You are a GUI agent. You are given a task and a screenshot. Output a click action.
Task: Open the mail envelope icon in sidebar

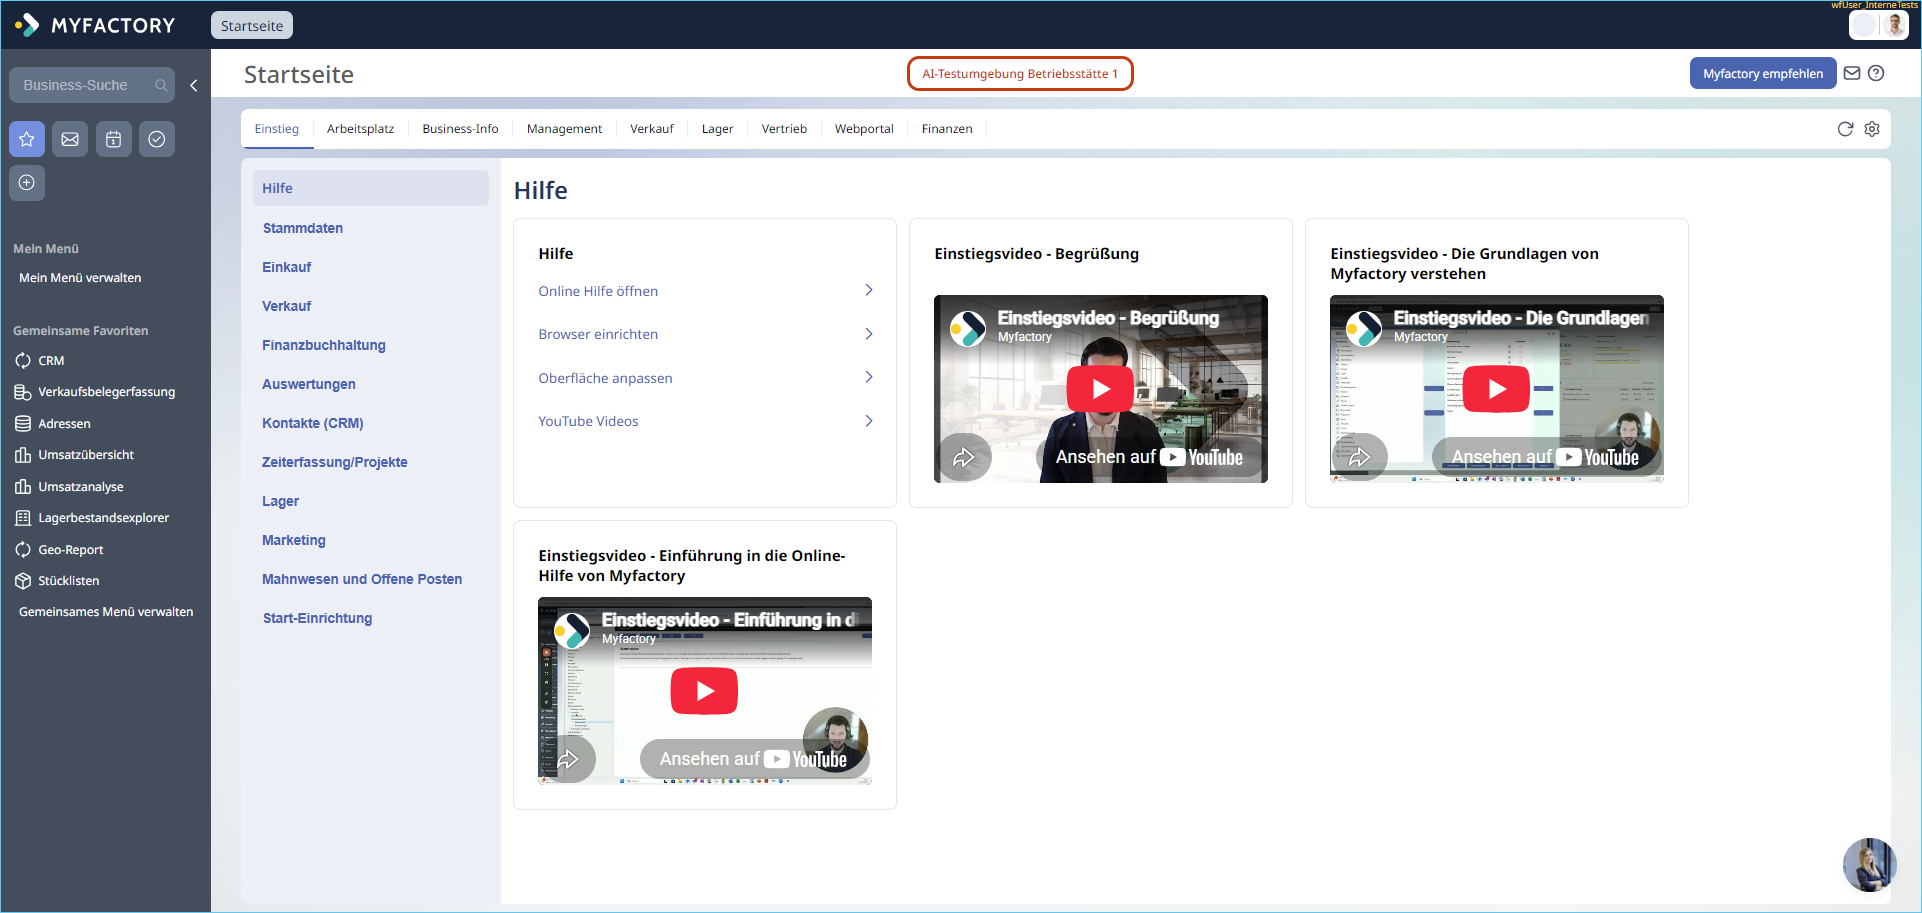pyautogui.click(x=70, y=139)
